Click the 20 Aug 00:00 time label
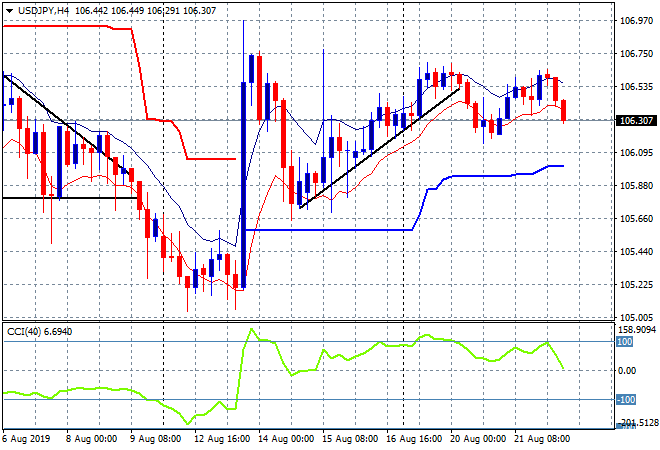Image resolution: width=660 pixels, height=450 pixels. click(x=478, y=439)
